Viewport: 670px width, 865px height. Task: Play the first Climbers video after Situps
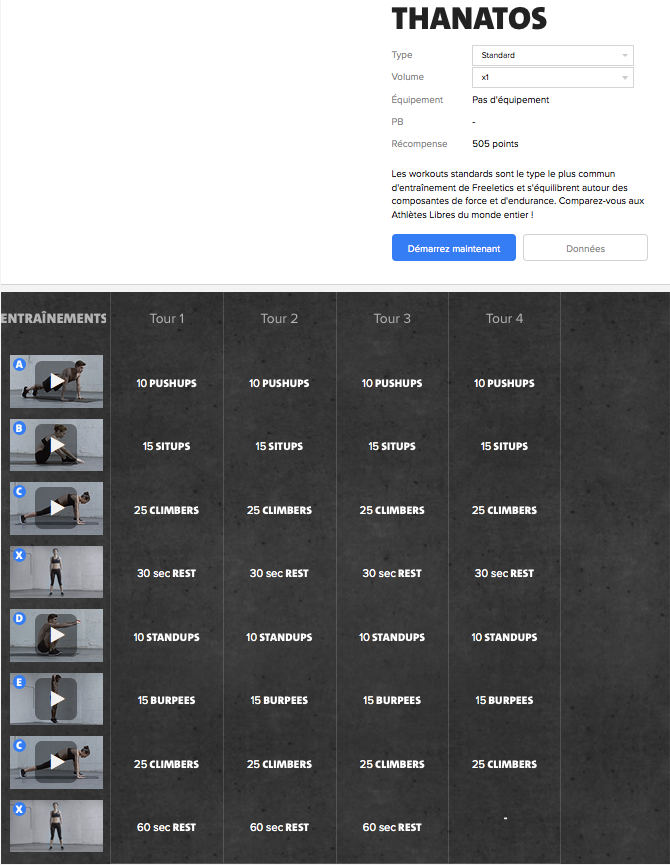tap(56, 508)
